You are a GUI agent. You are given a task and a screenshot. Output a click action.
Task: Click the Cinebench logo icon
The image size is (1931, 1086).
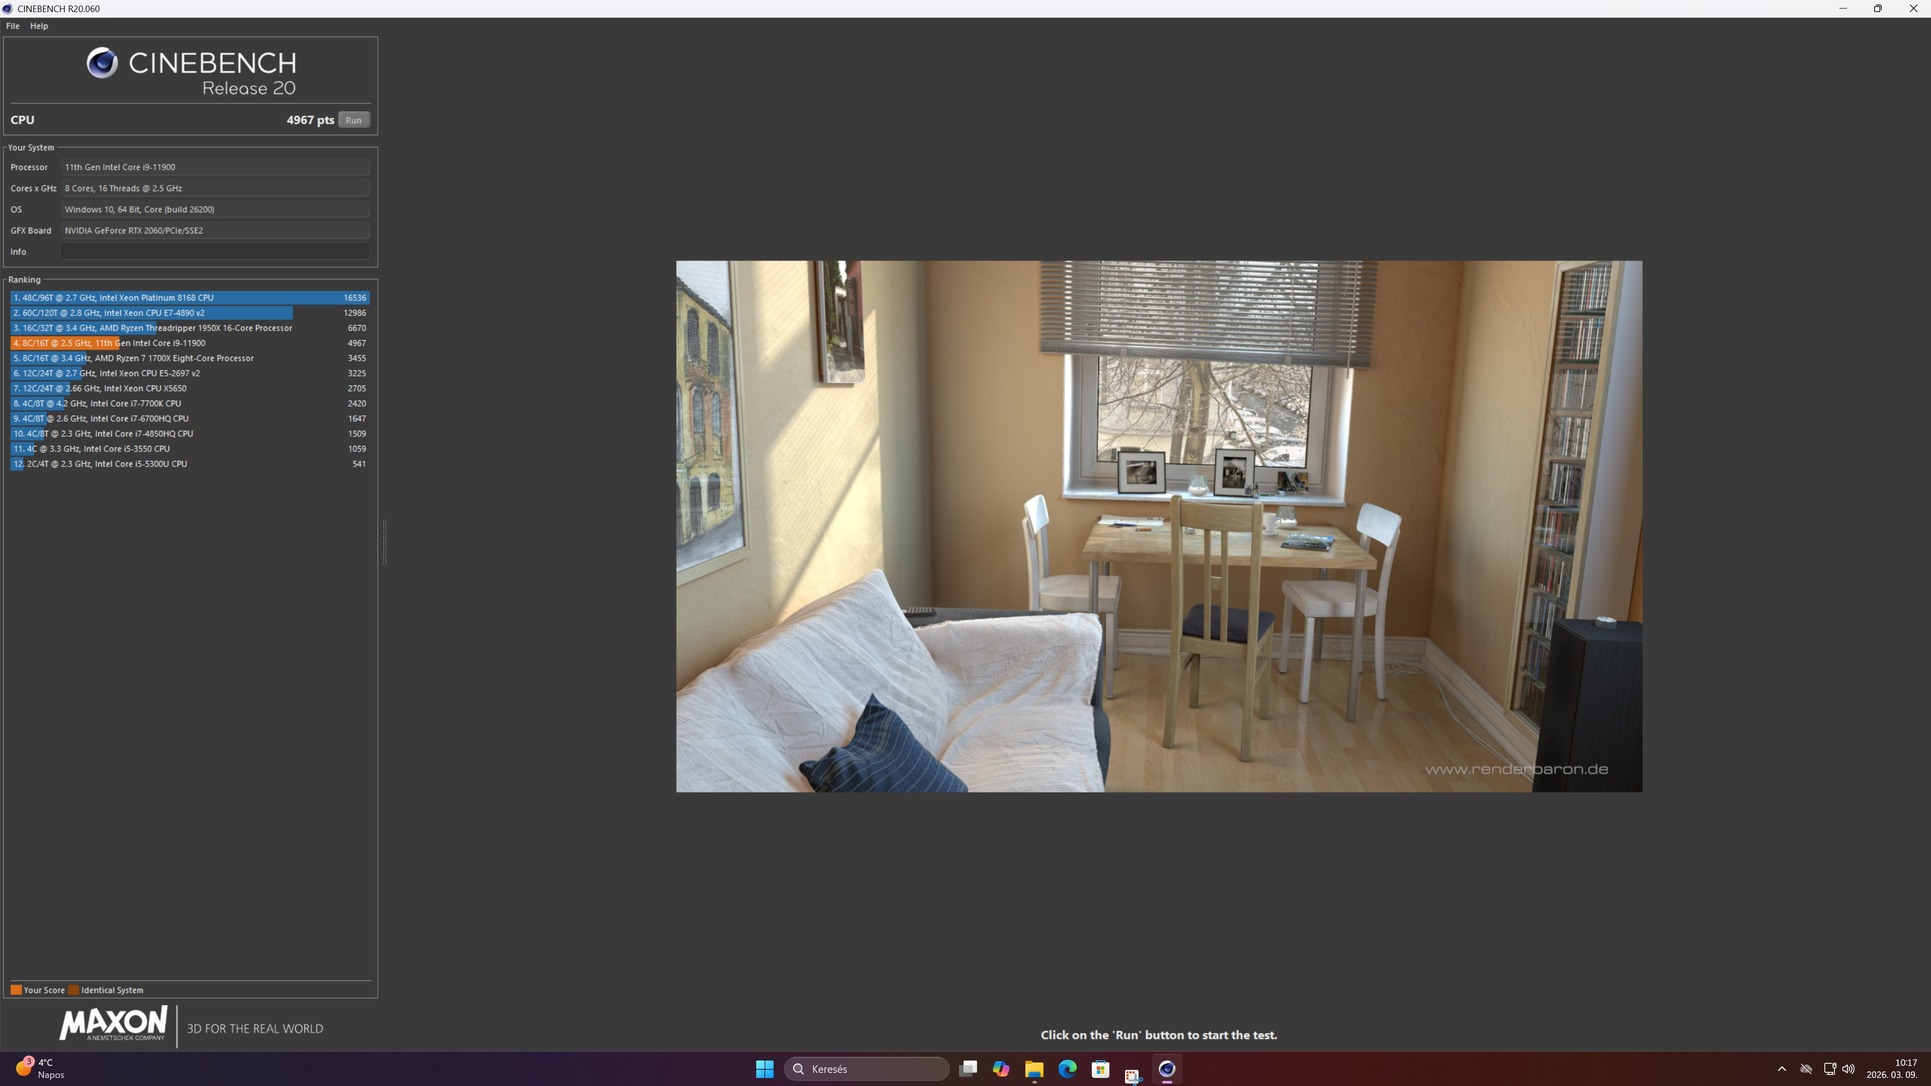coord(101,63)
